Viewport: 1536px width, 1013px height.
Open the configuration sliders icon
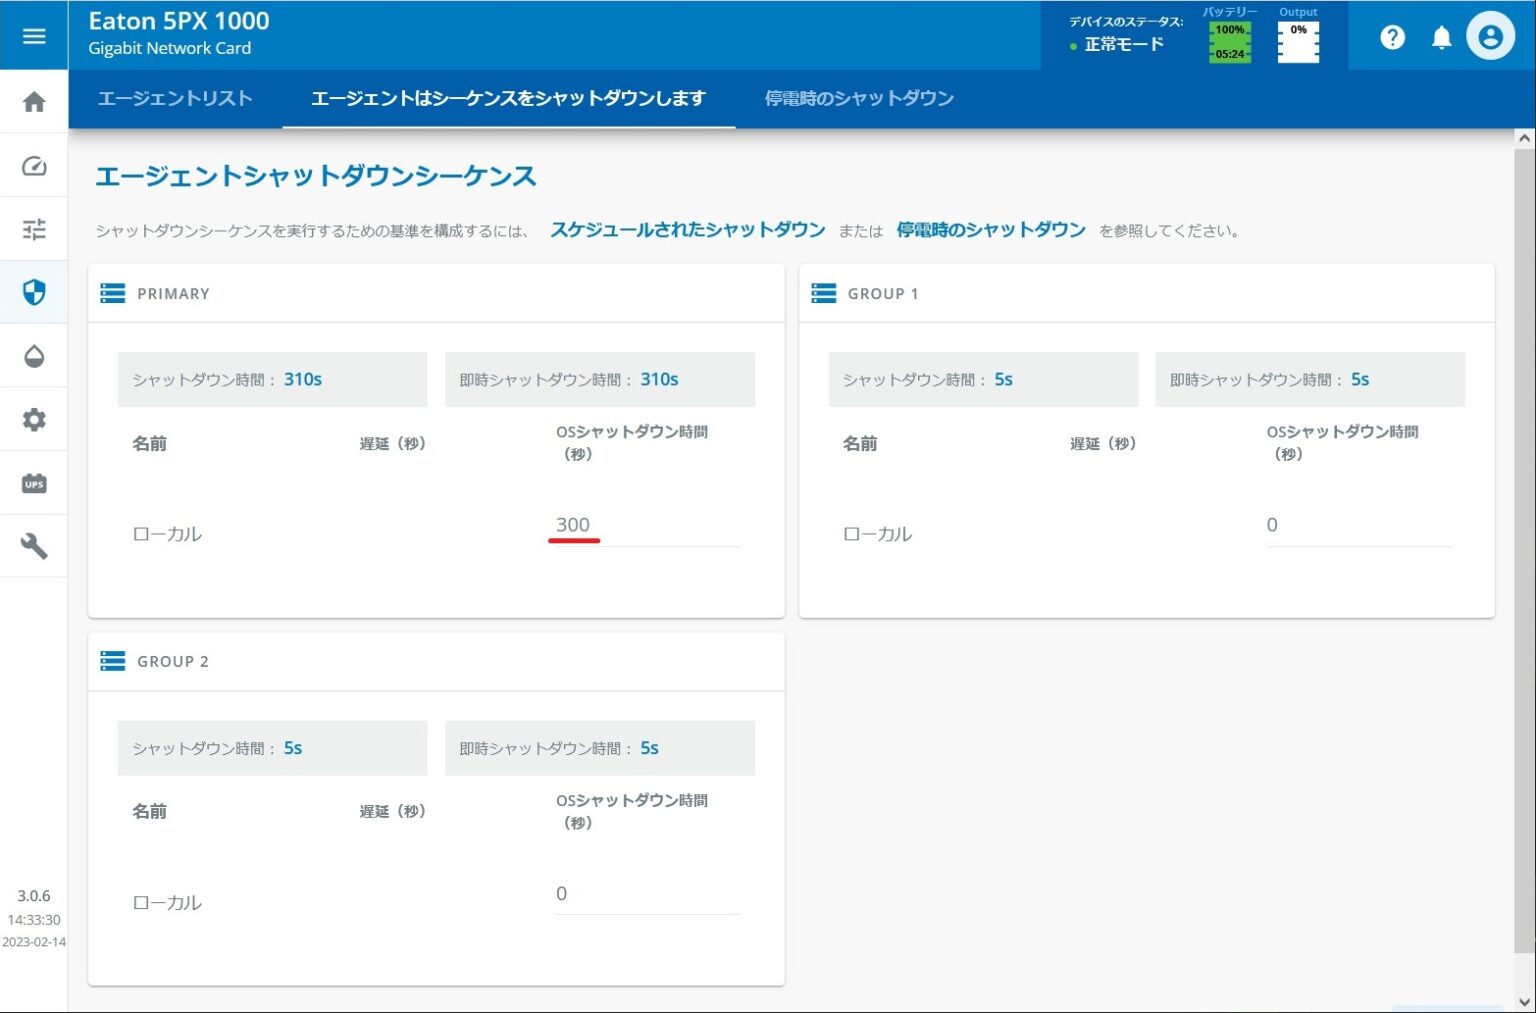pyautogui.click(x=34, y=228)
